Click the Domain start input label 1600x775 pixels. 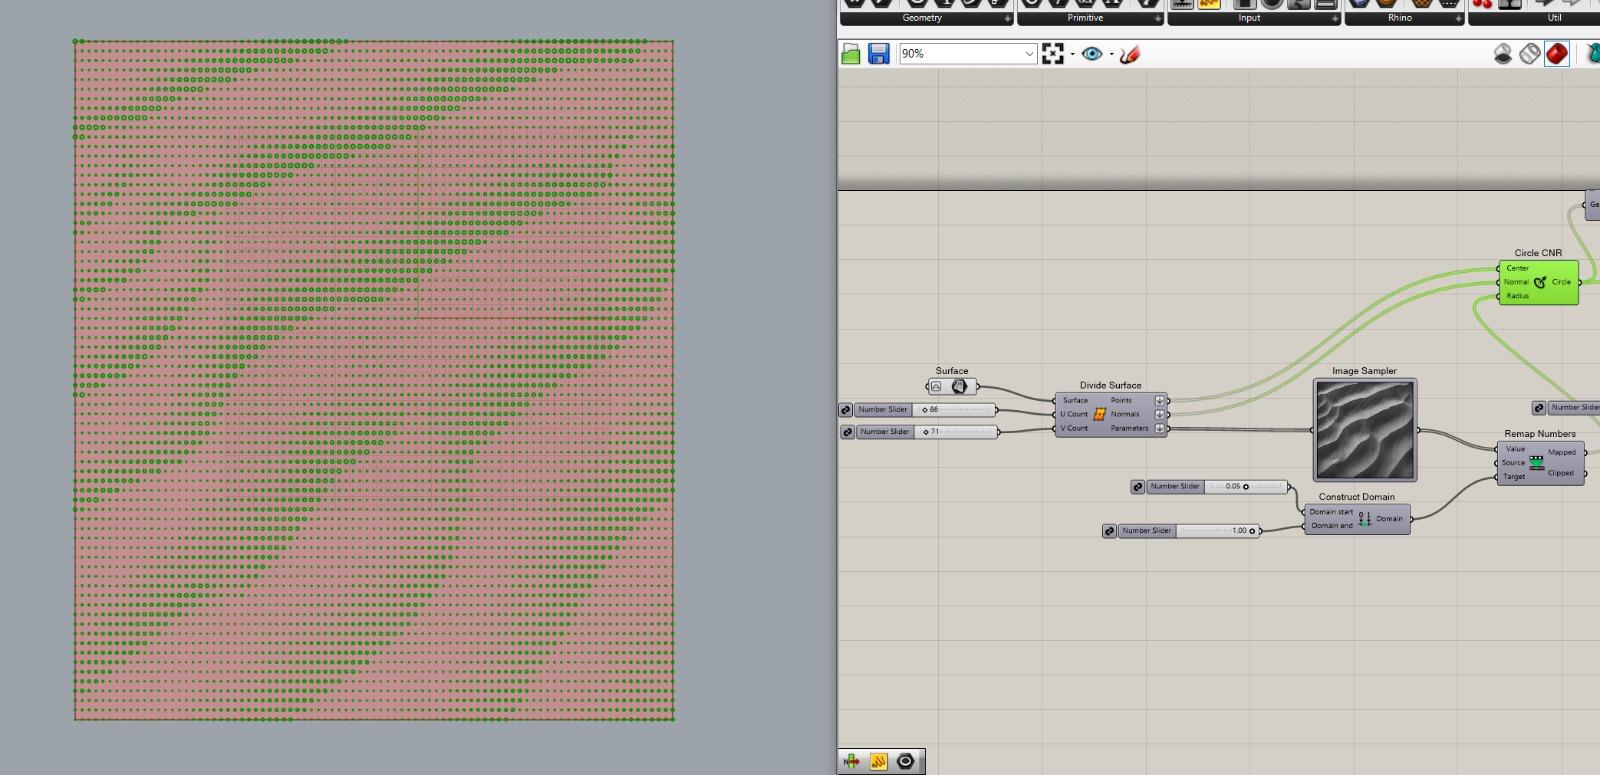(1331, 512)
